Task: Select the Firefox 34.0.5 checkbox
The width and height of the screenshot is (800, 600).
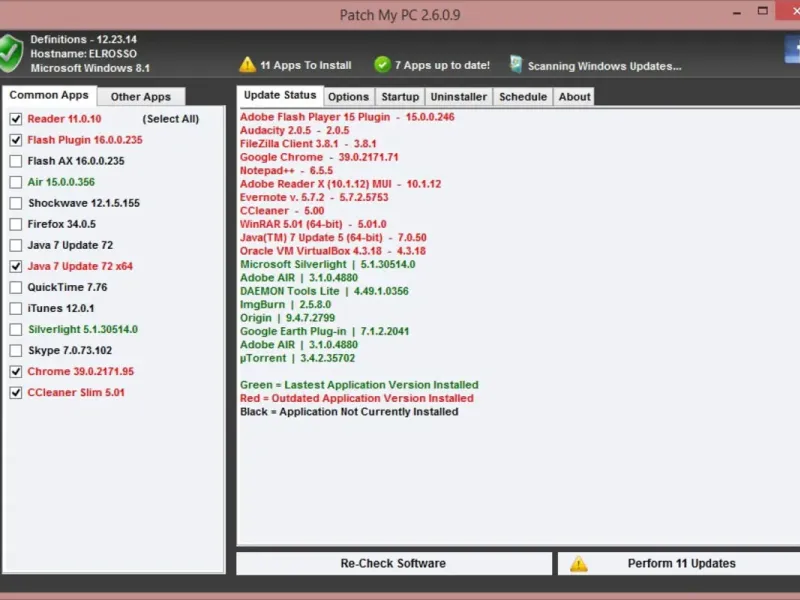Action: [16, 224]
